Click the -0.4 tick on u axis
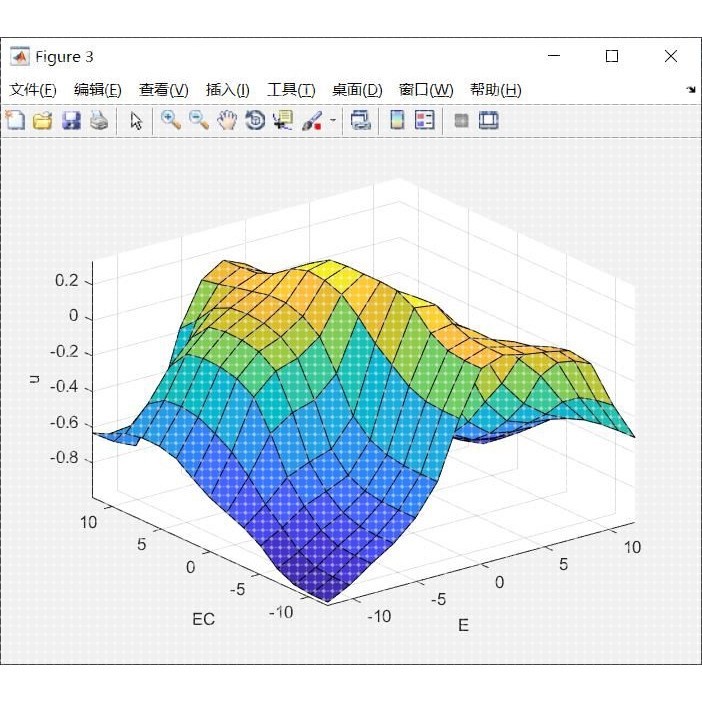The height and width of the screenshot is (702, 702). click(x=64, y=387)
